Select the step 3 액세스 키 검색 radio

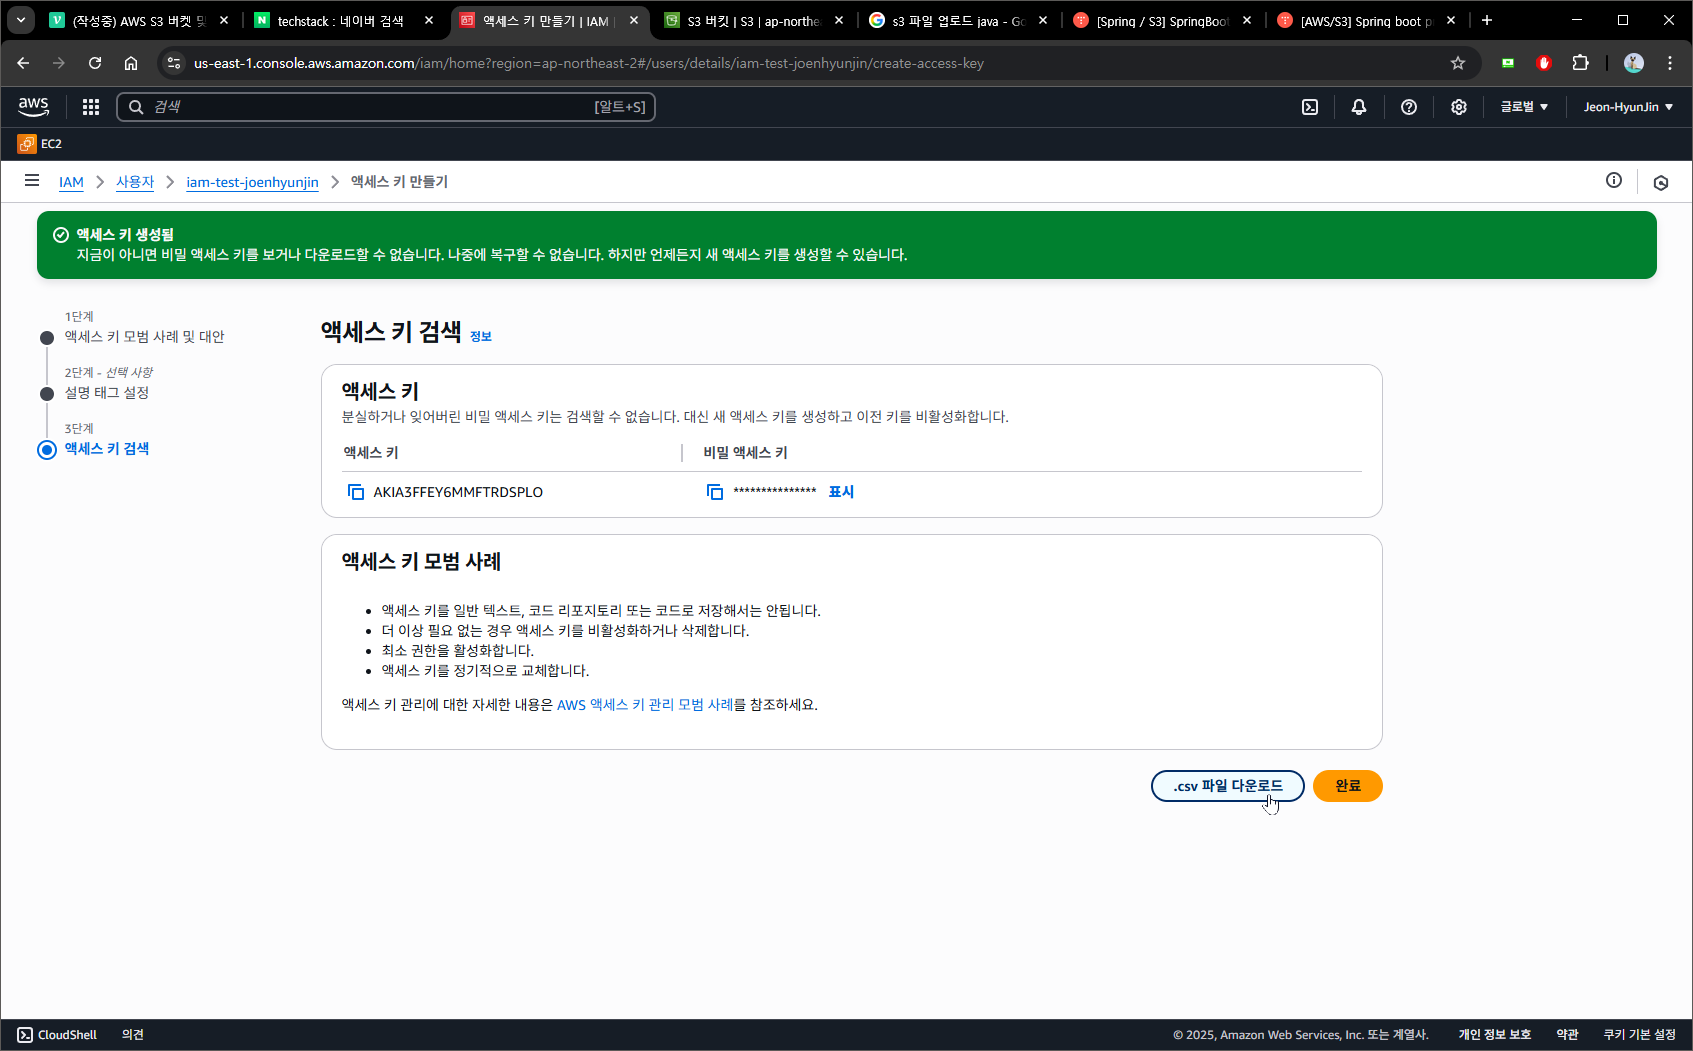click(47, 450)
